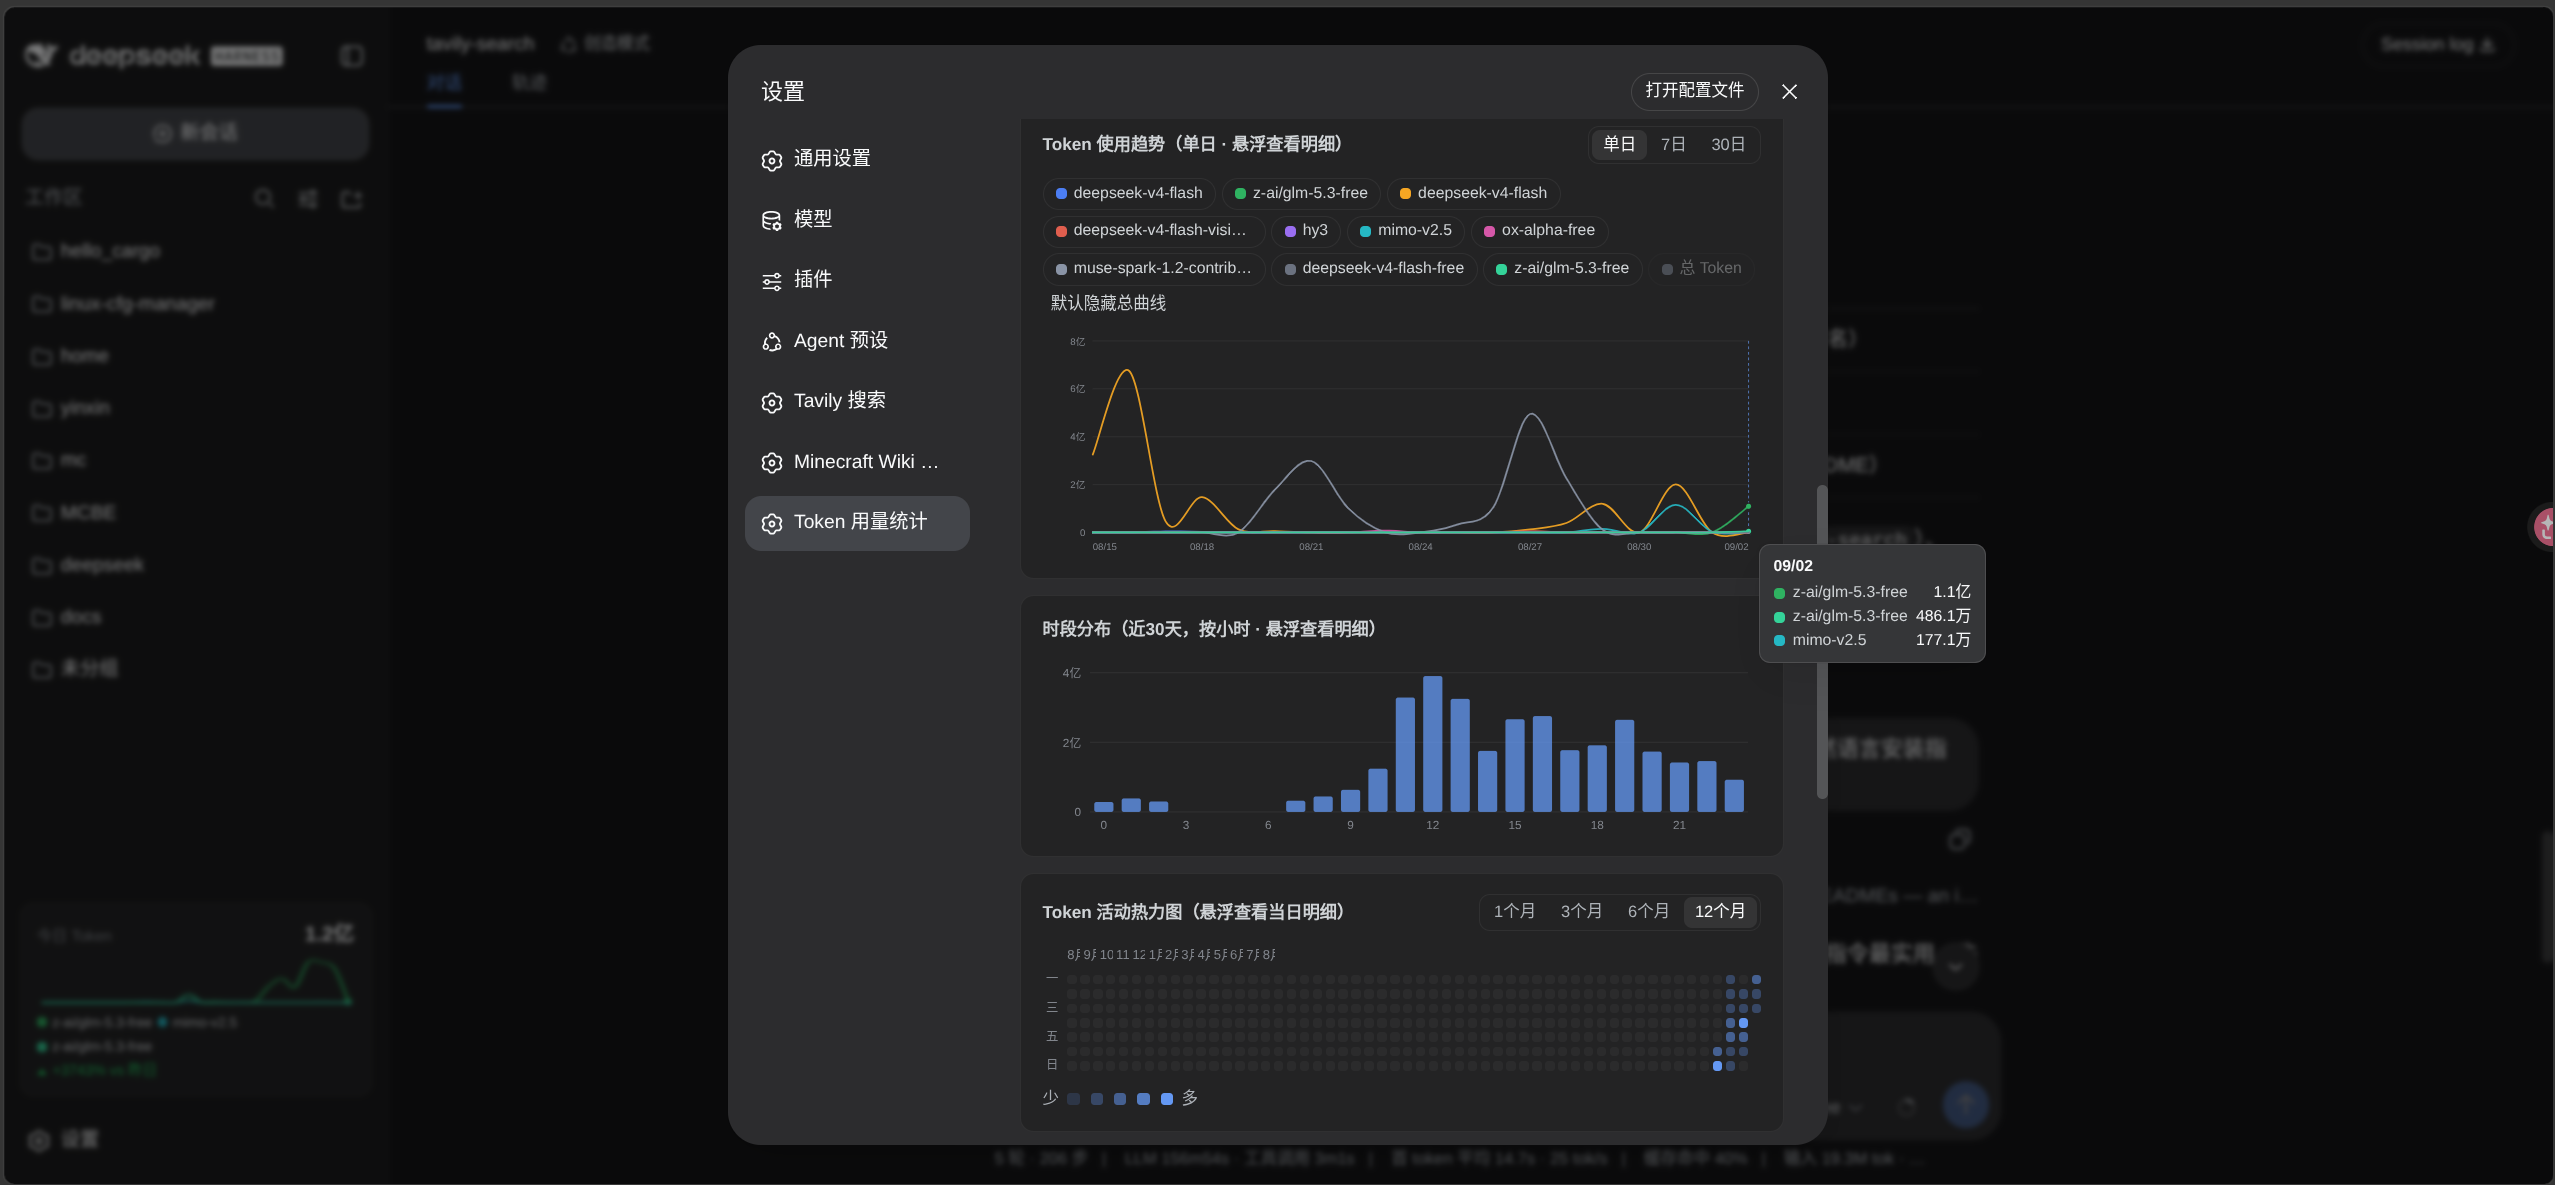Set heatmap range to 12个月
Image resolution: width=2555 pixels, height=1185 pixels.
1719,911
